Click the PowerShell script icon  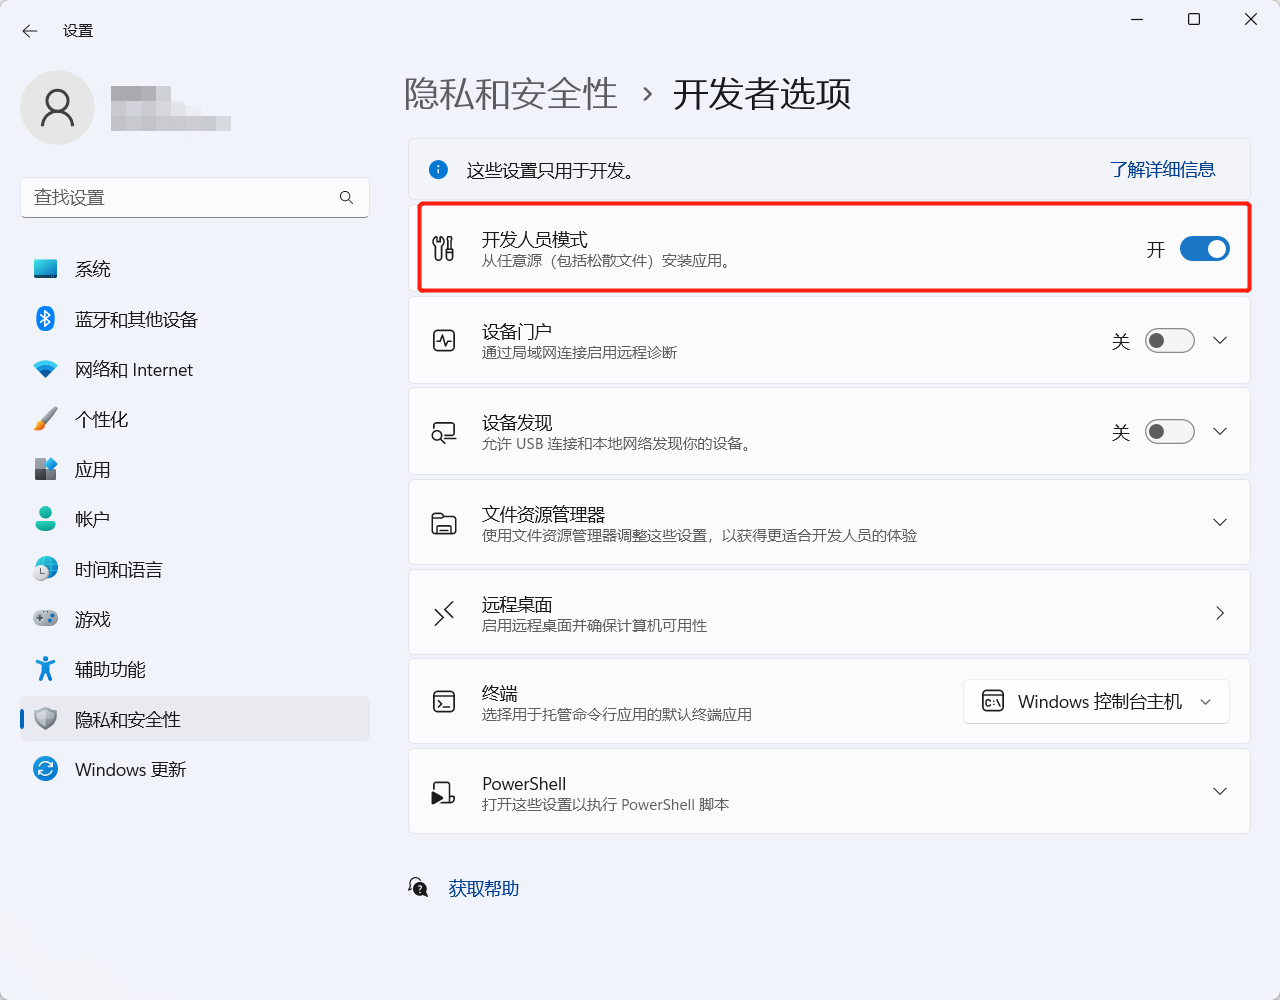point(443,793)
